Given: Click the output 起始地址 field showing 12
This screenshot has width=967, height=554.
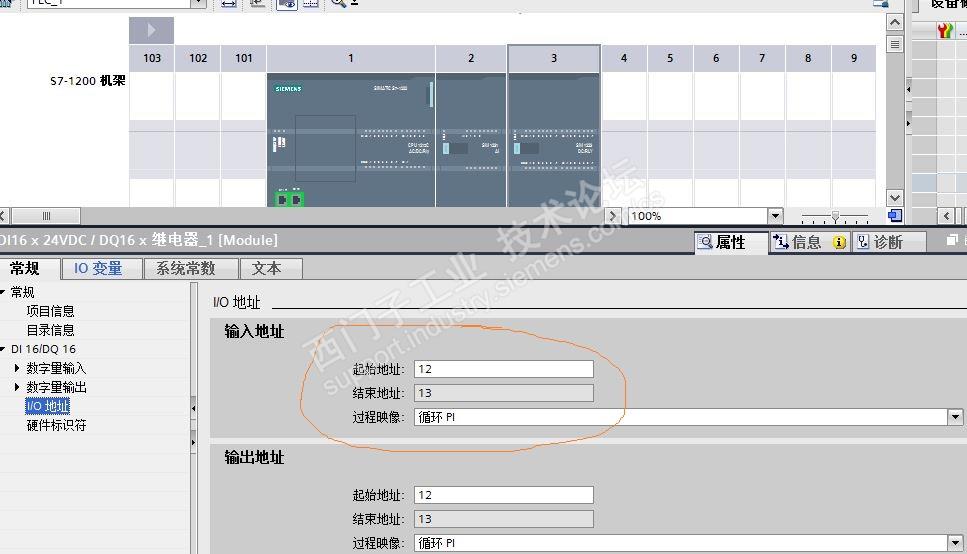Looking at the screenshot, I should click(x=504, y=495).
